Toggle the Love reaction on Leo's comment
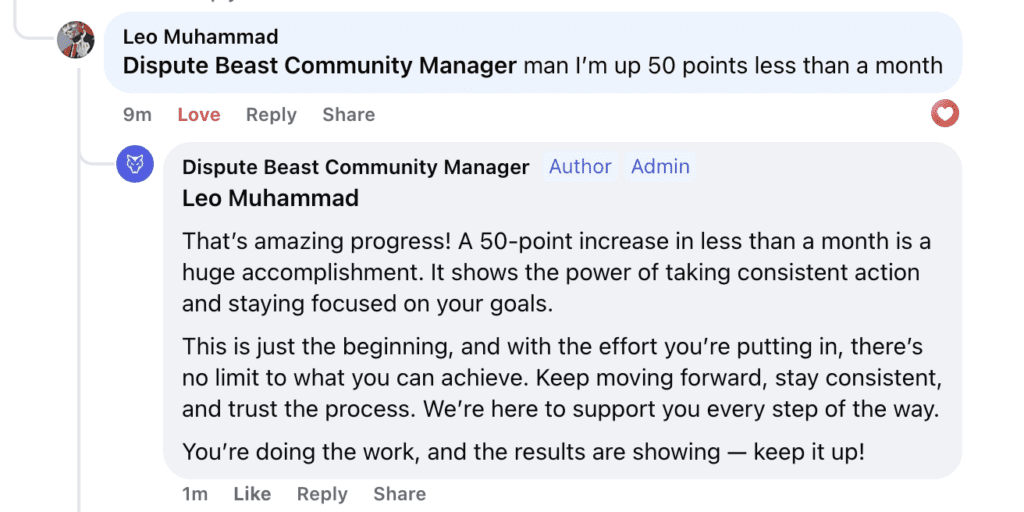The width and height of the screenshot is (1024, 512). [x=199, y=115]
